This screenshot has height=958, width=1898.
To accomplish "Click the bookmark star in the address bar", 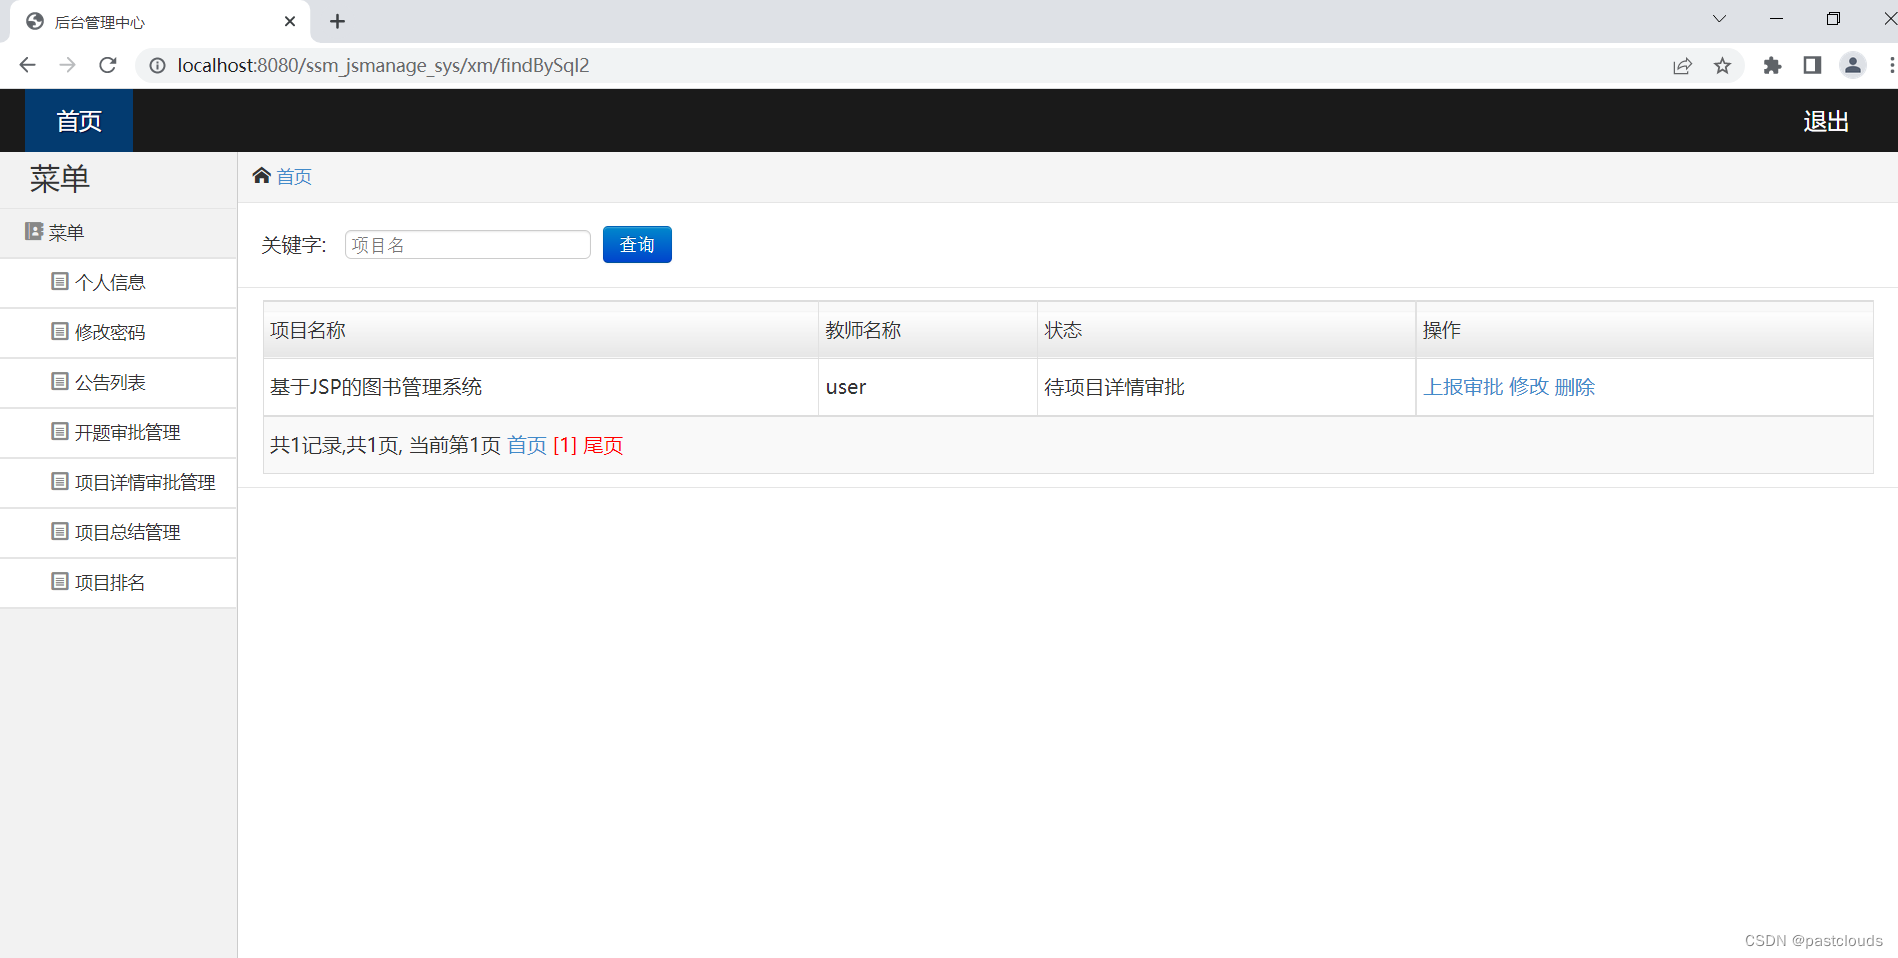I will tap(1722, 65).
